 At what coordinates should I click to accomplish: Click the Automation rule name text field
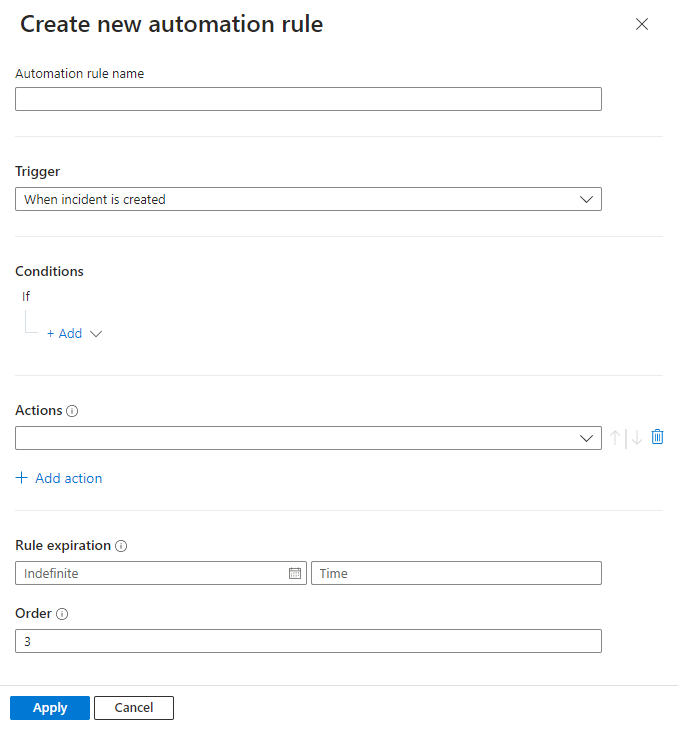308,99
